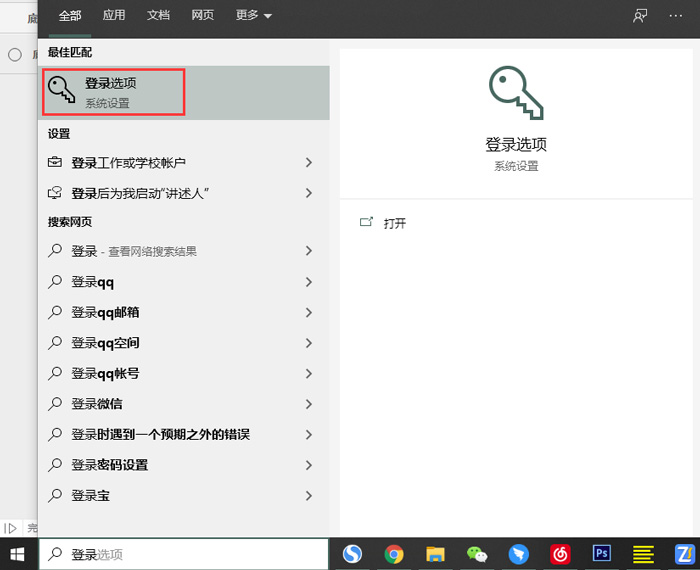Select the radio button behind the search panel

click(15, 55)
